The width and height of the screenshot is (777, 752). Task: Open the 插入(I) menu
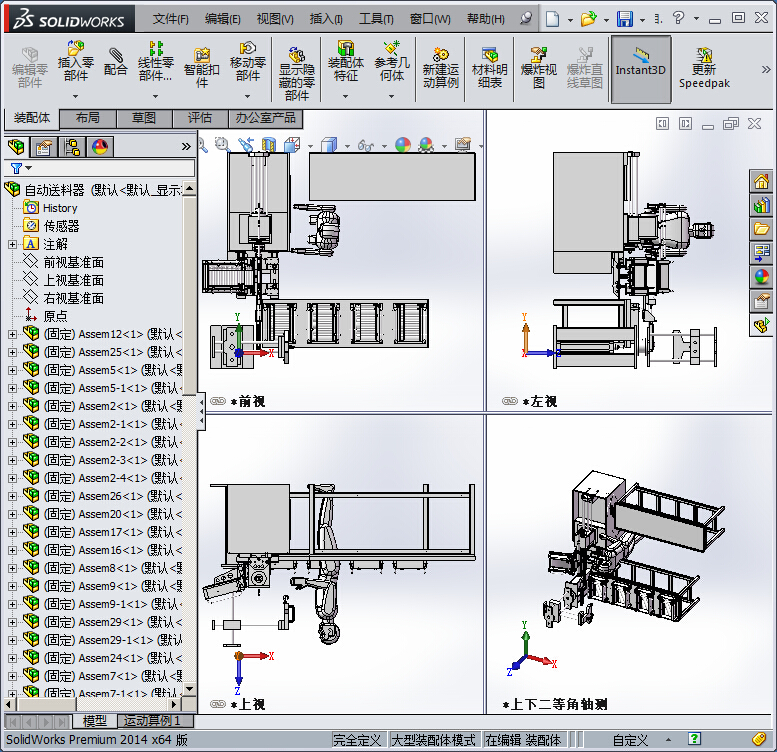click(326, 19)
